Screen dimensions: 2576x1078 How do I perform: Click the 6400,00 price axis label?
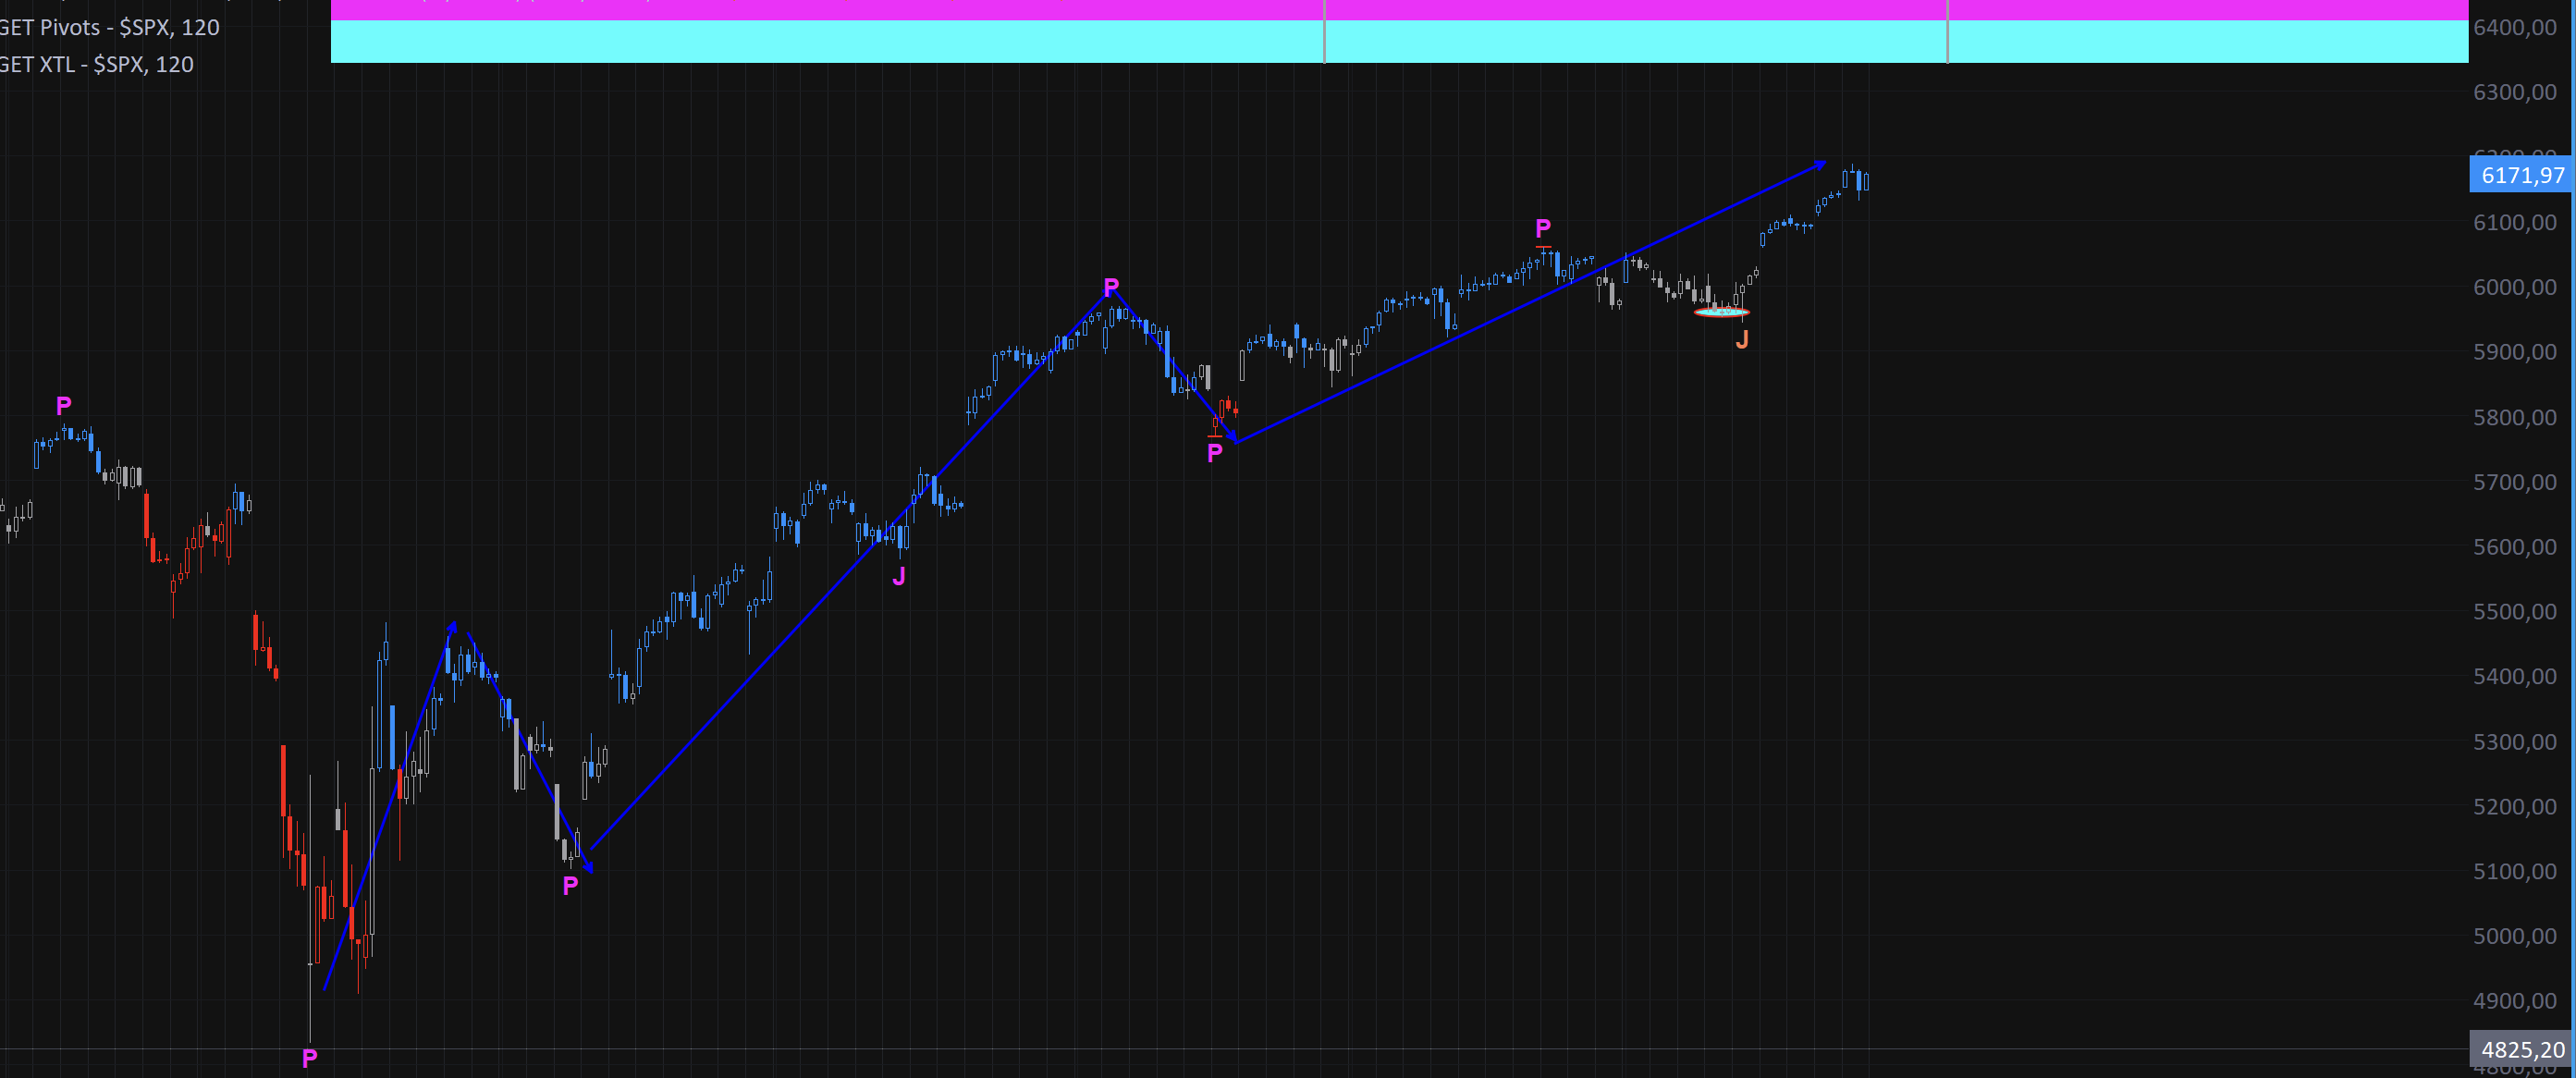[x=2514, y=27]
